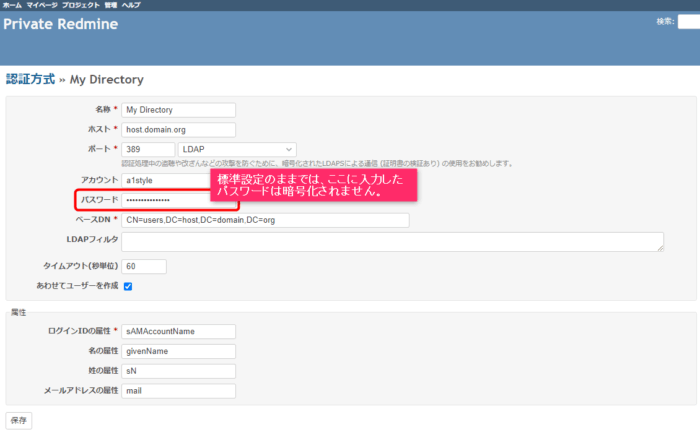Click the ベースDN input field
Viewport: 700px width, 435px height.
[x=265, y=220]
